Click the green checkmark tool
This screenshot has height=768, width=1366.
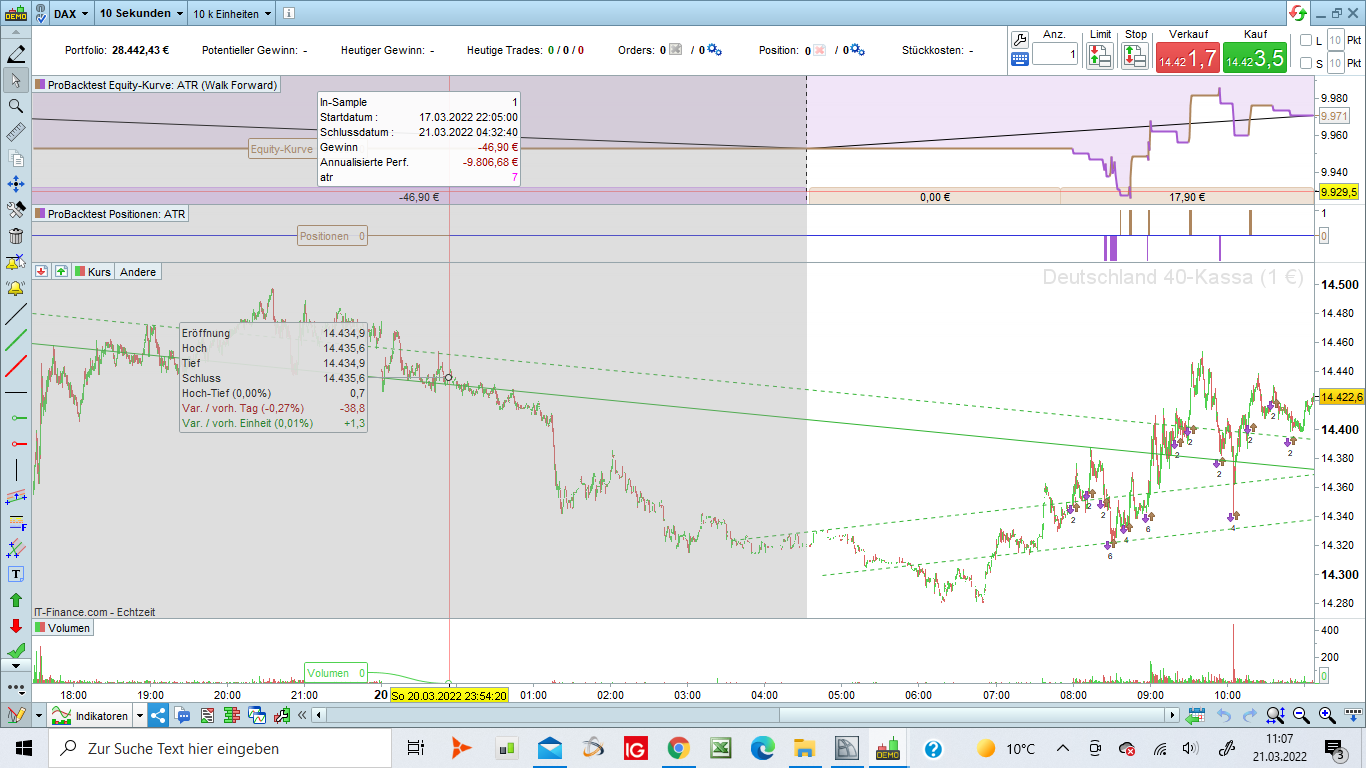[x=16, y=650]
